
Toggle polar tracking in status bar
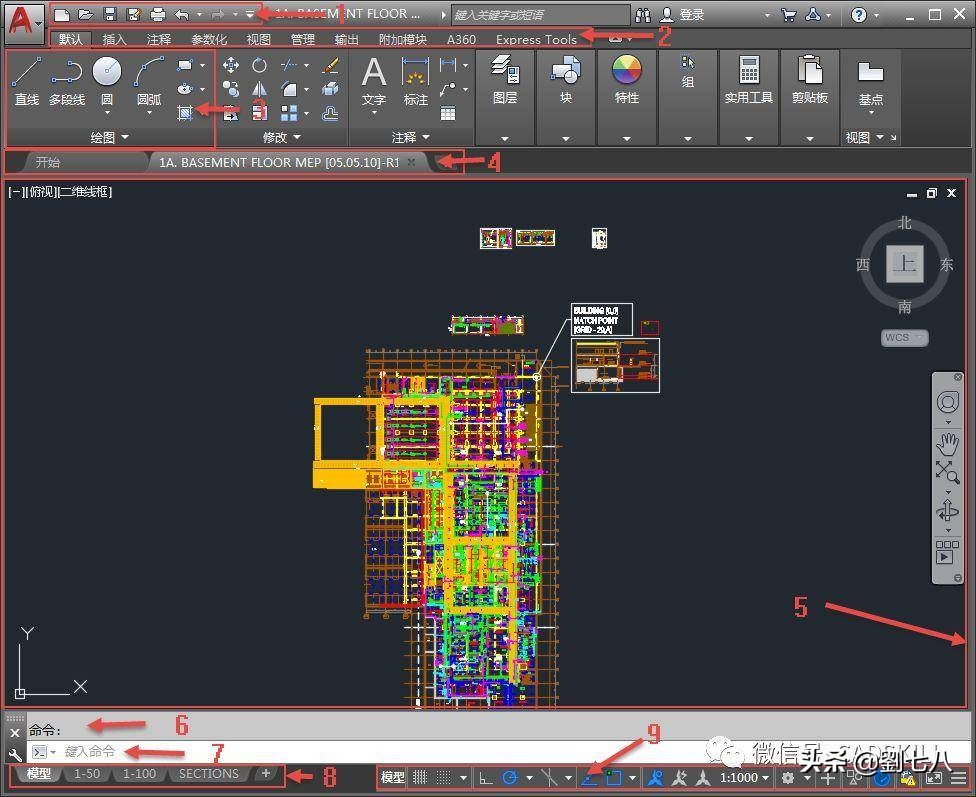point(510,777)
